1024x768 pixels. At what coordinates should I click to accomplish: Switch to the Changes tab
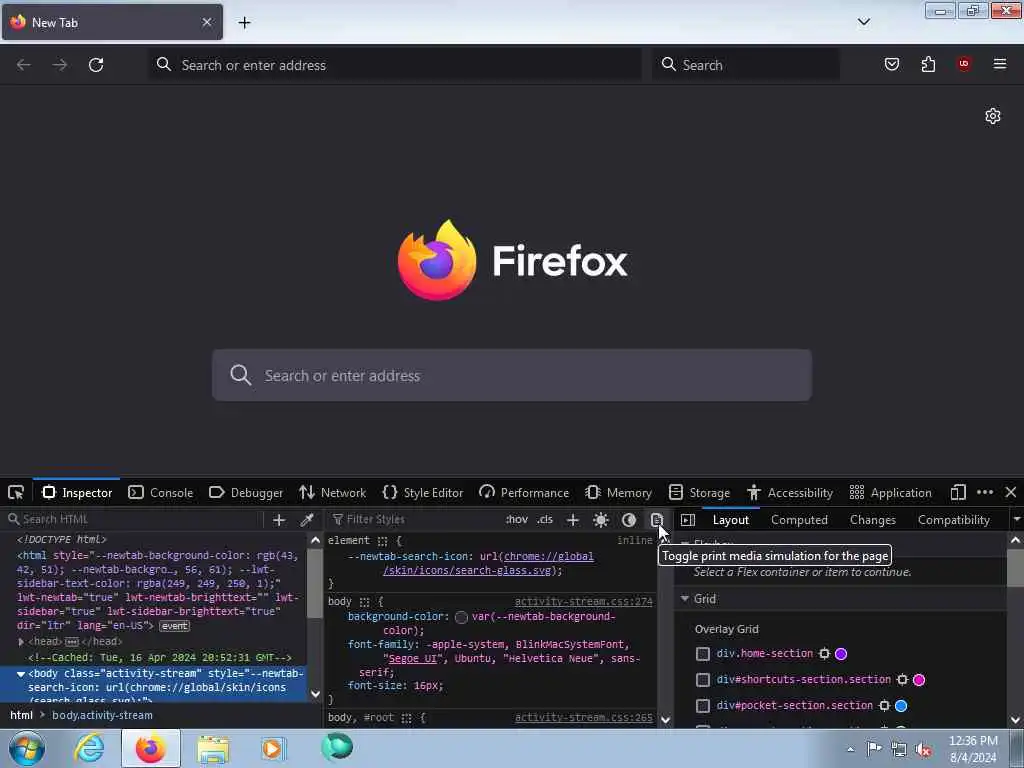[872, 520]
